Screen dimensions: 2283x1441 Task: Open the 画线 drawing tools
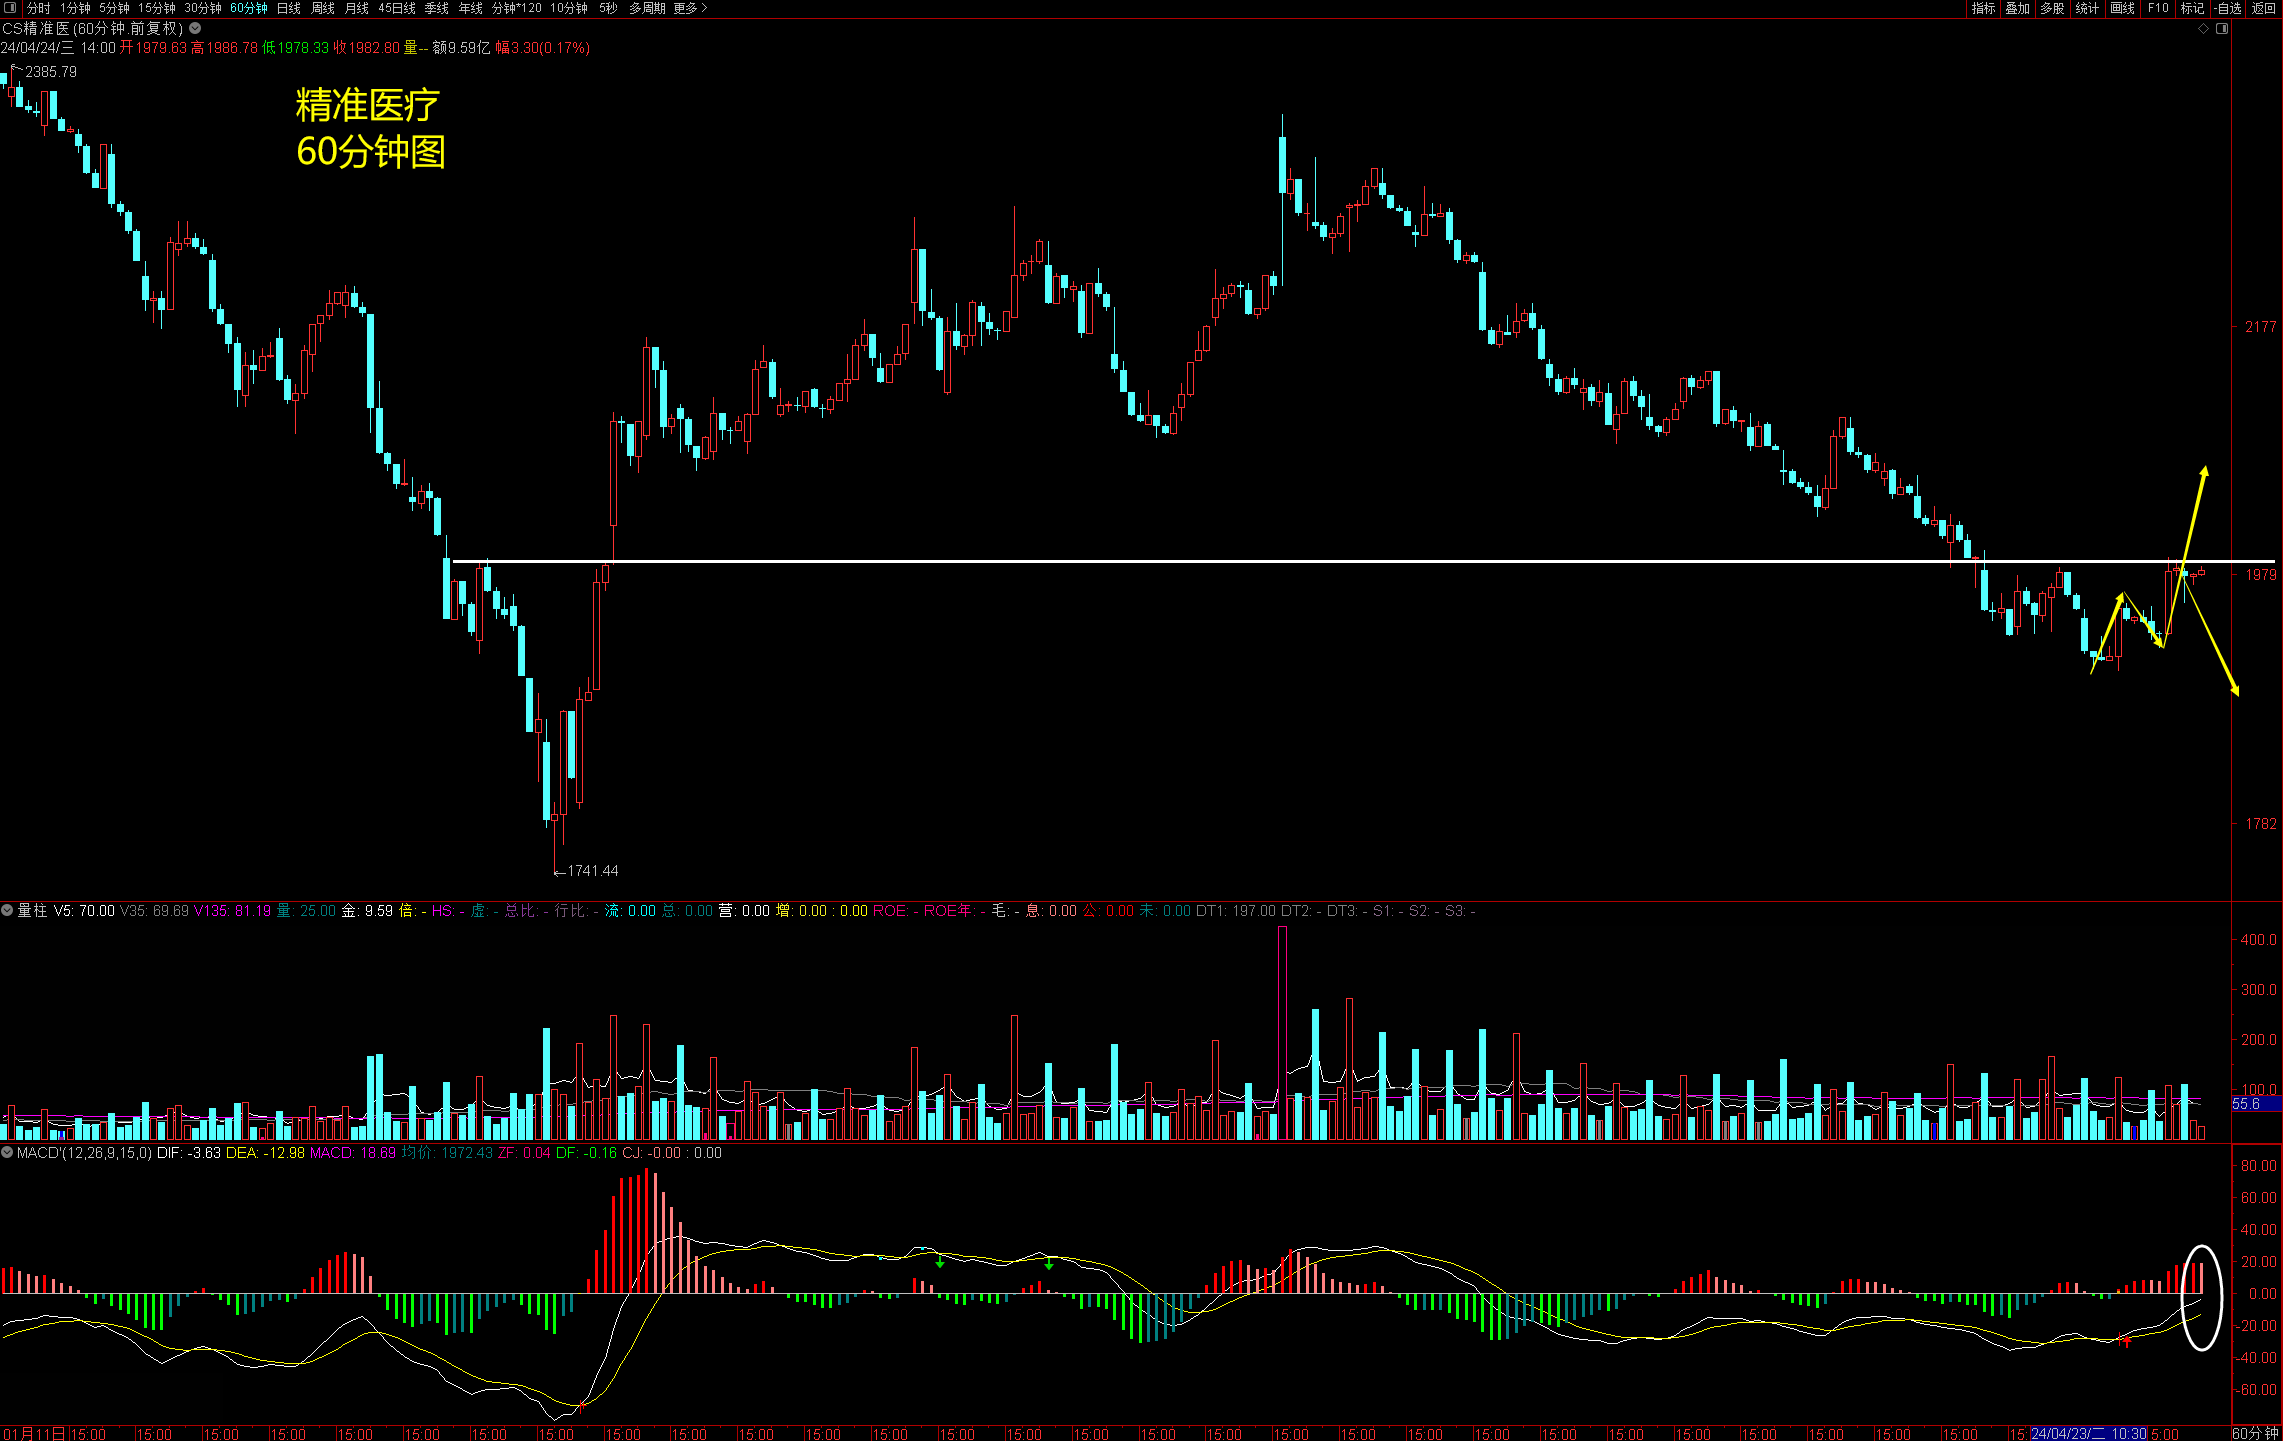click(2122, 8)
